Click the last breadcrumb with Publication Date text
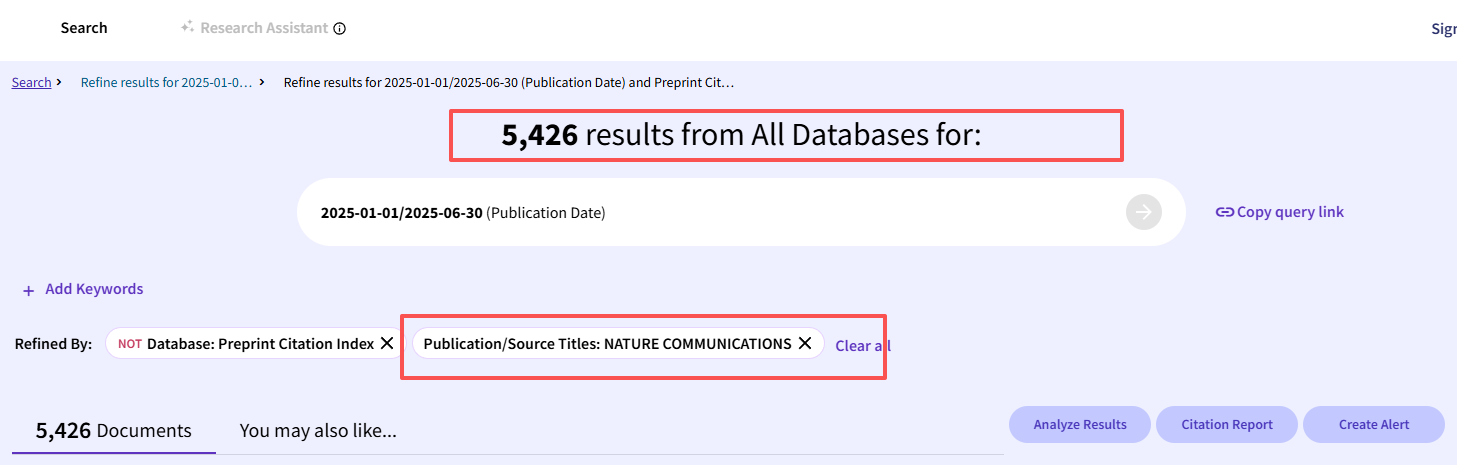Viewport: 1457px width, 465px height. pos(508,82)
